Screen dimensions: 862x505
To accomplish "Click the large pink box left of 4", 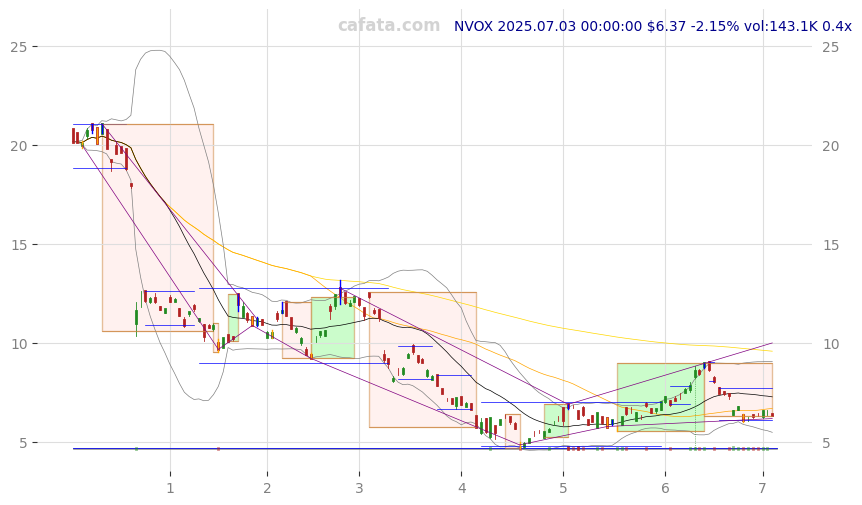I will 423,360.
